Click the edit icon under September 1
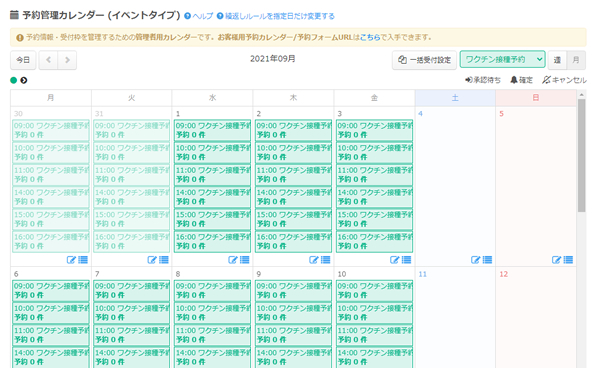Viewport: 600px width, 371px height. (x=232, y=260)
